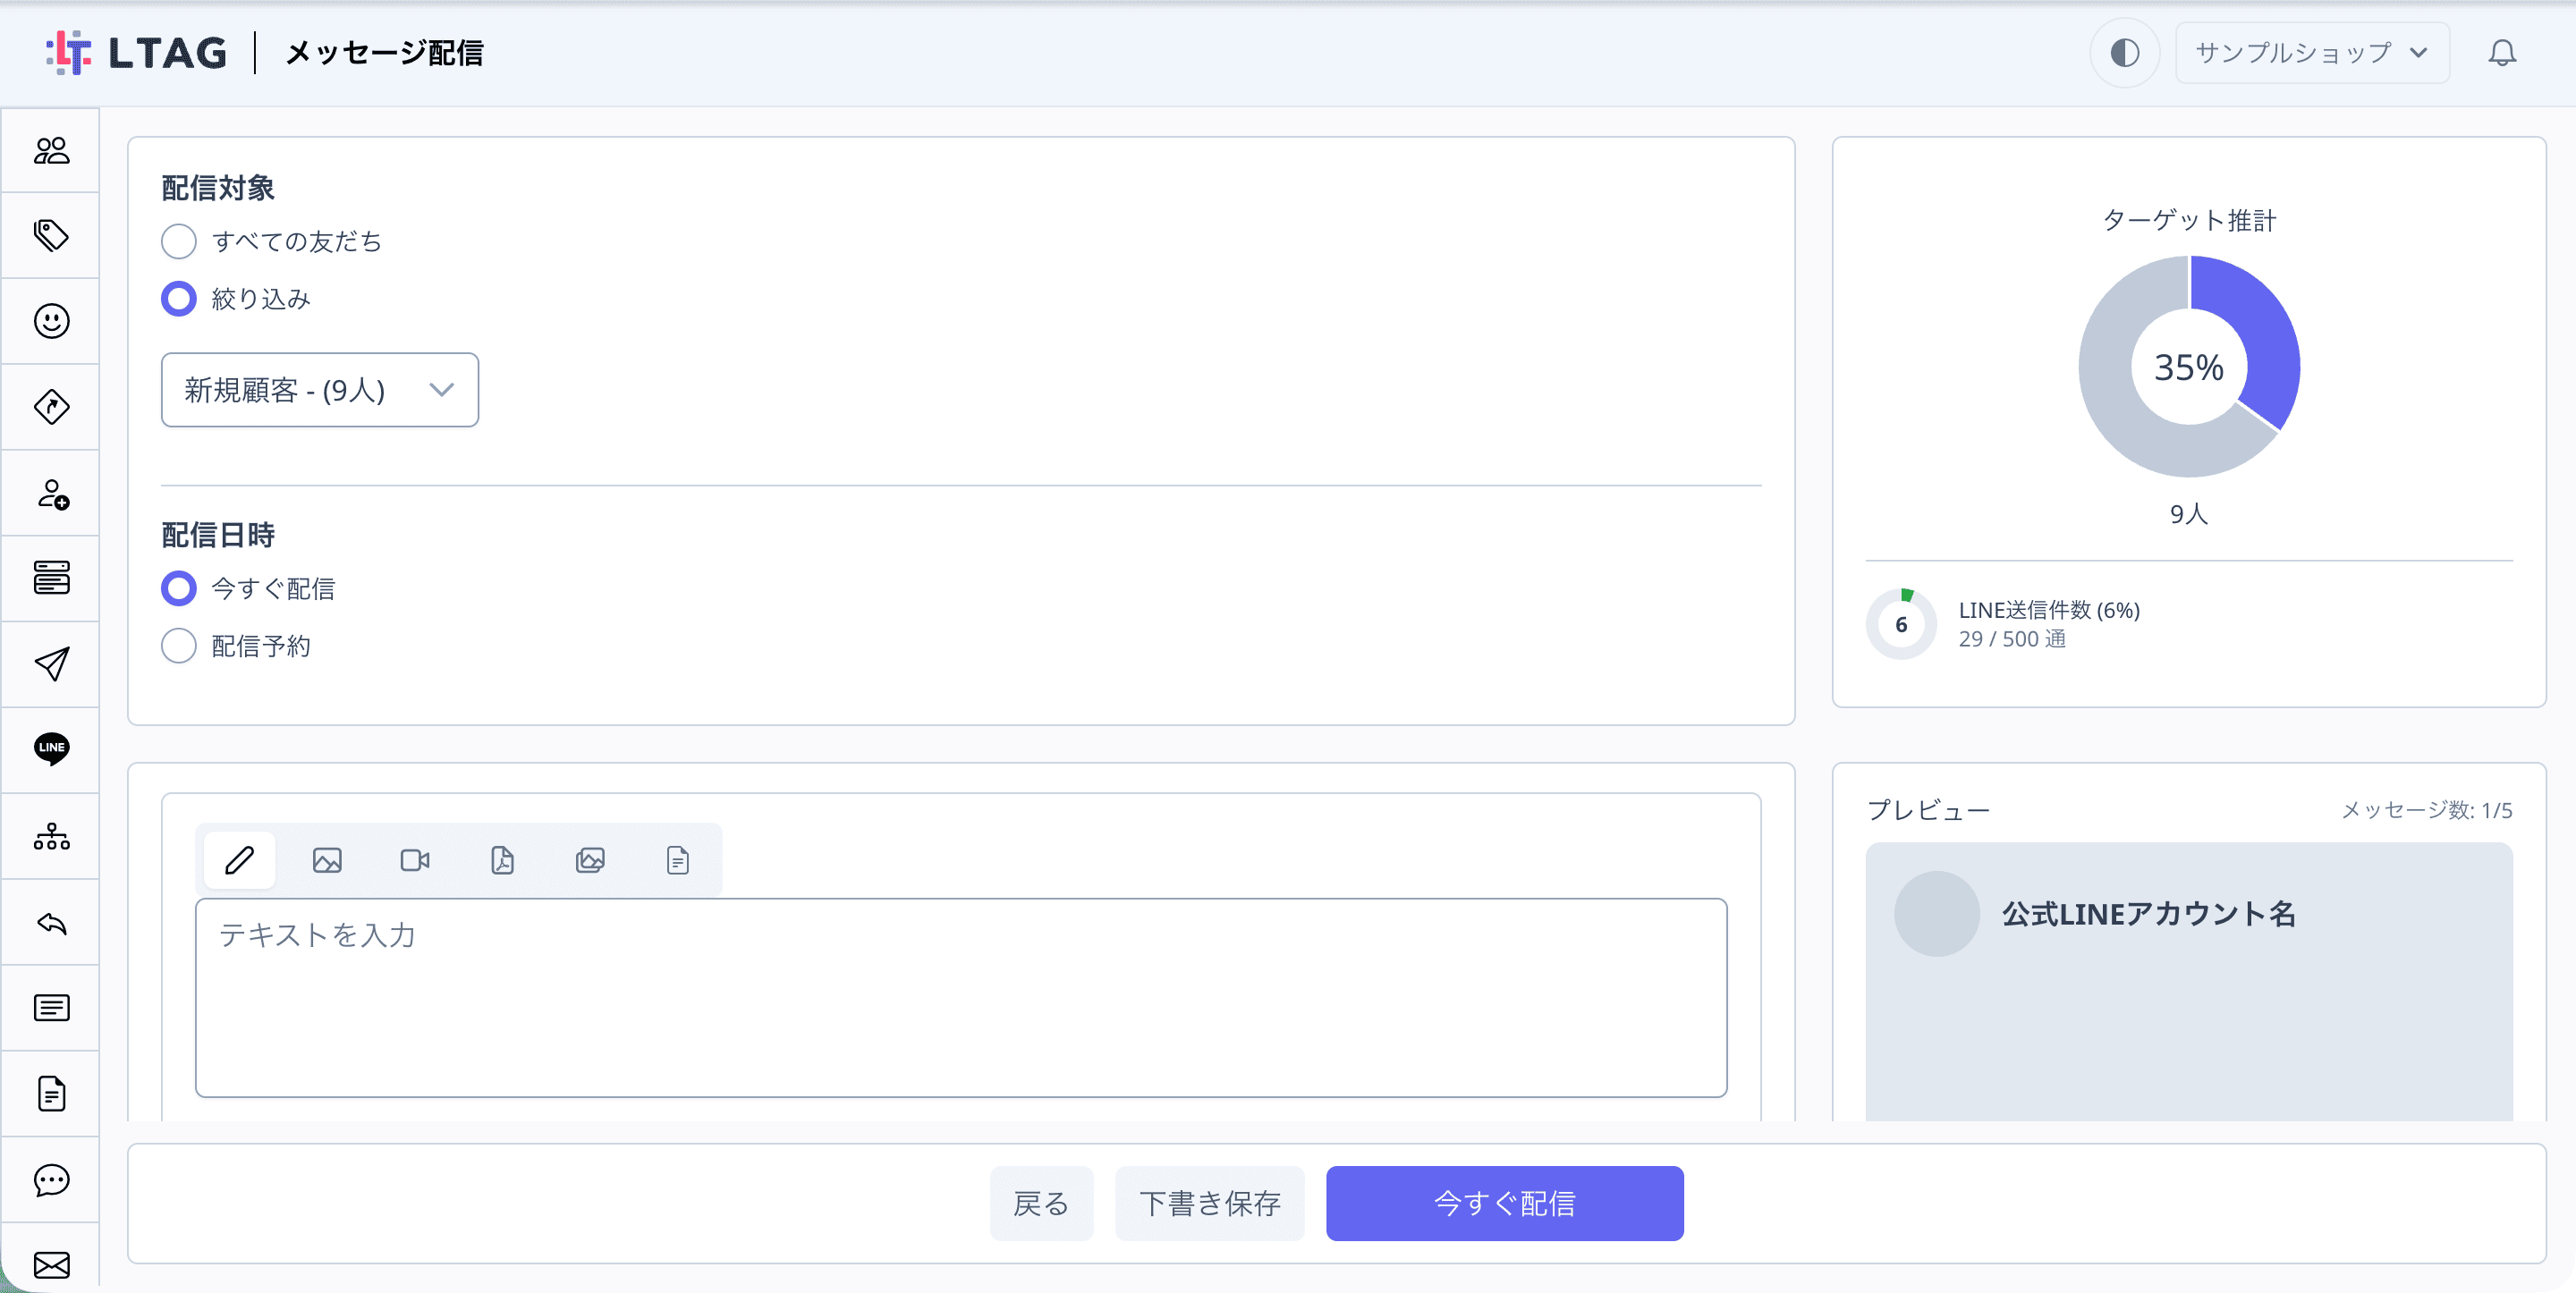Click the メッセージ数: 1/5 counter text
The image size is (2576, 1293).
click(2427, 810)
